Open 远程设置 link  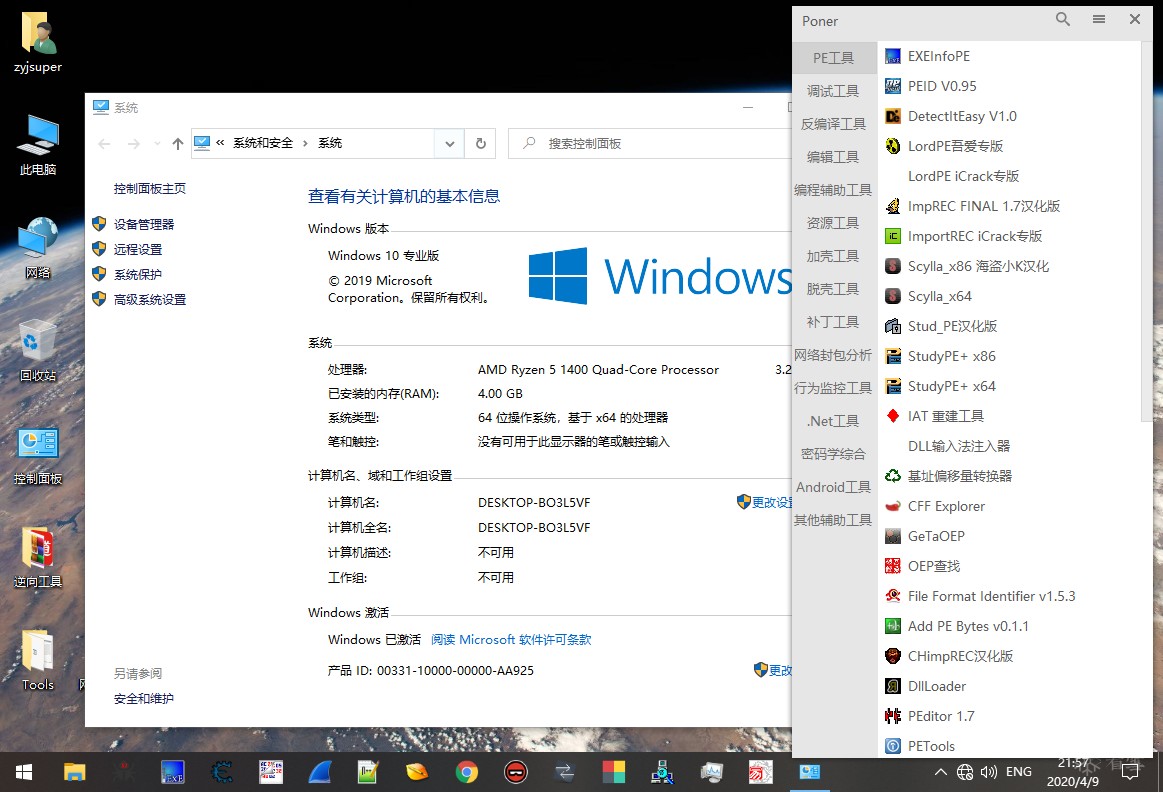pos(138,249)
